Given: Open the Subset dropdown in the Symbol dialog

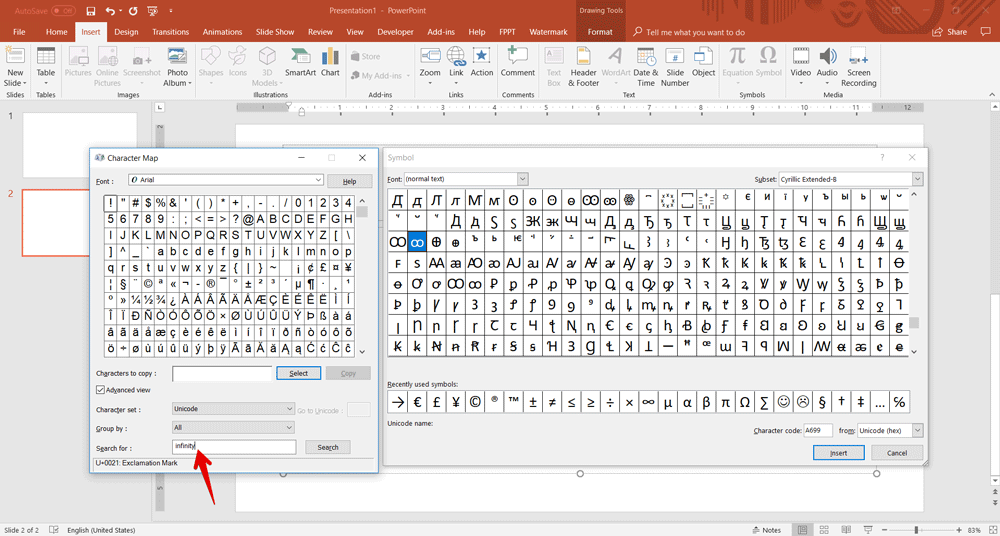Looking at the screenshot, I should point(917,179).
